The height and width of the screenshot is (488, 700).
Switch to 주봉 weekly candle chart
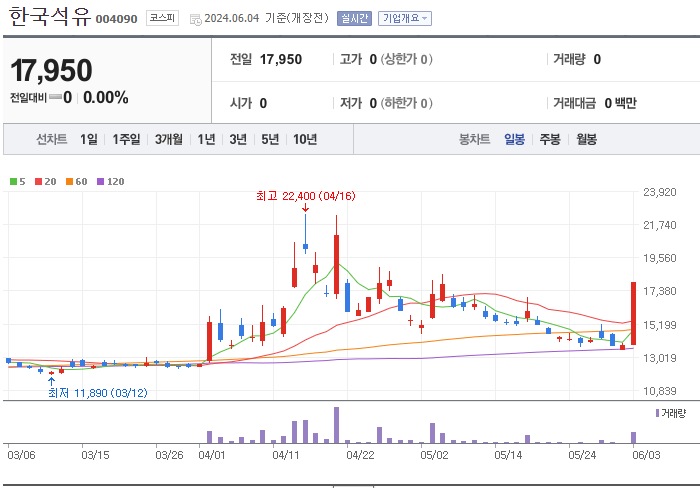tap(550, 139)
